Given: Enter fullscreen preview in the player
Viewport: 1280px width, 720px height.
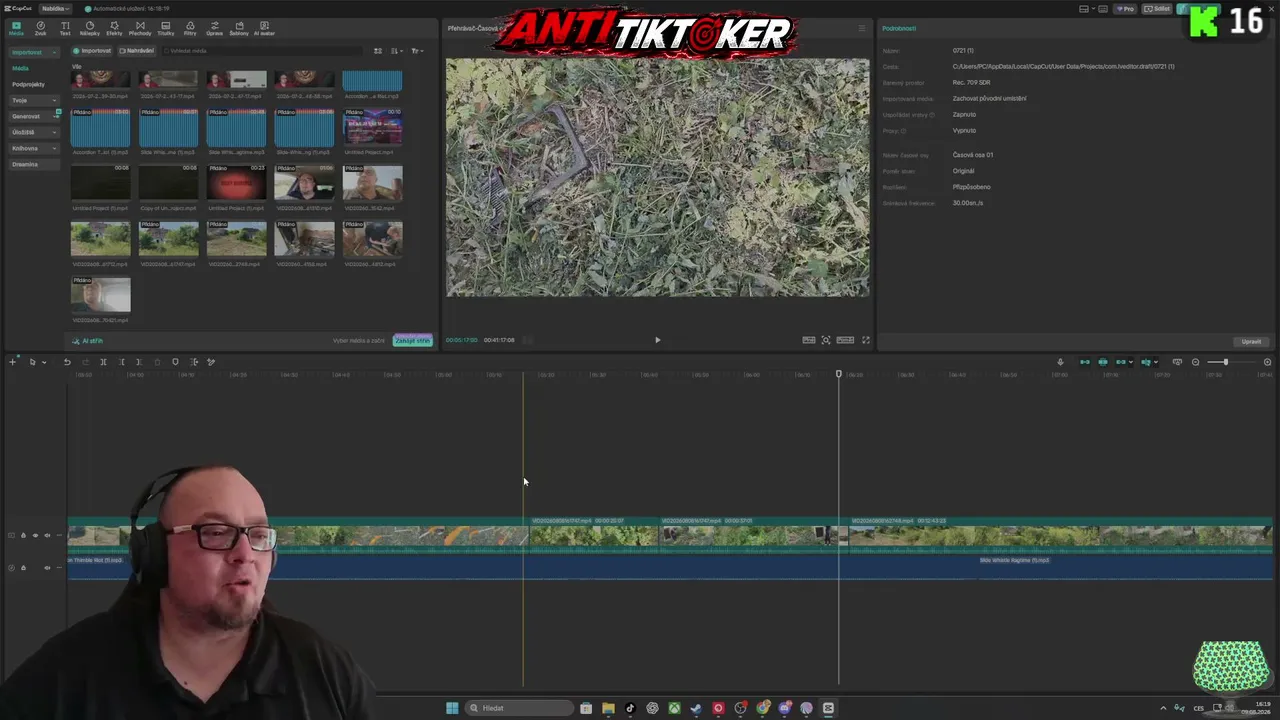Looking at the screenshot, I should [x=866, y=340].
